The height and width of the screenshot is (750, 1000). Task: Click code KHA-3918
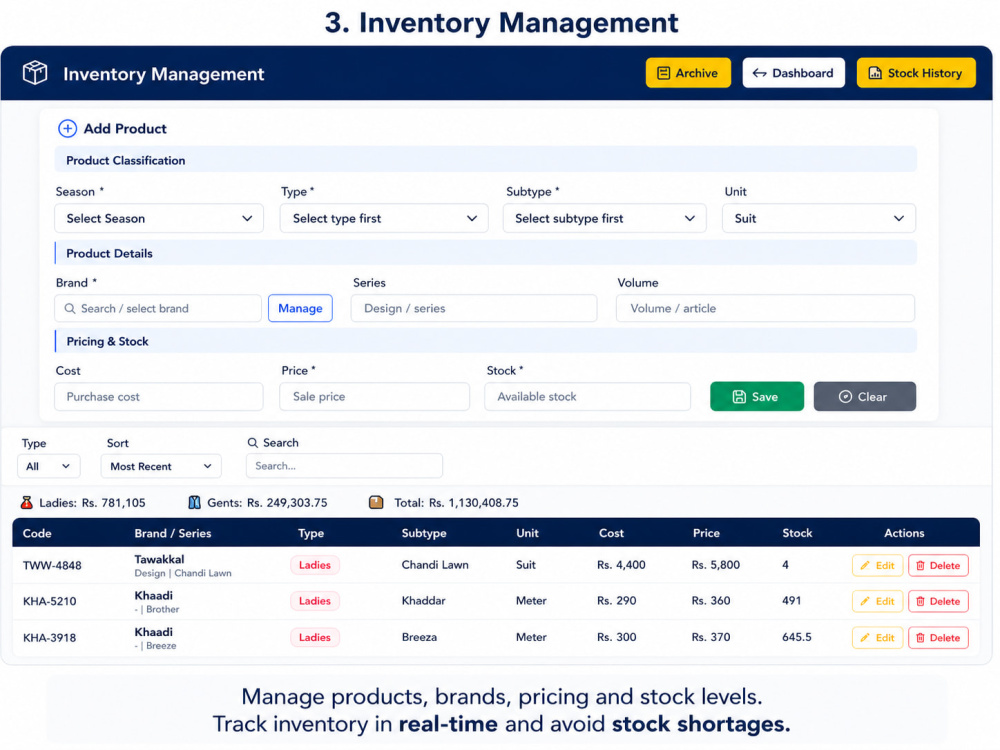50,638
